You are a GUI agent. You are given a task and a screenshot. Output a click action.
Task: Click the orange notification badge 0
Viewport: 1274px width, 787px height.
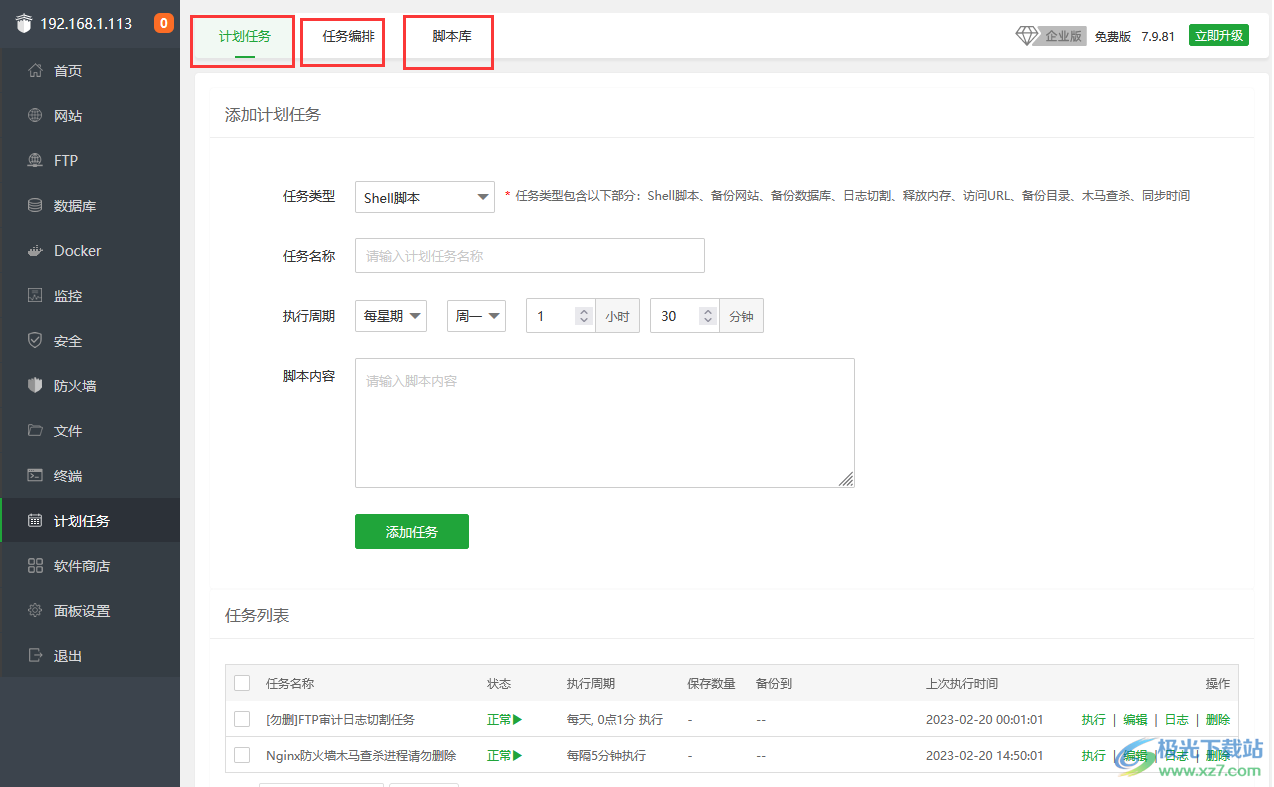164,23
